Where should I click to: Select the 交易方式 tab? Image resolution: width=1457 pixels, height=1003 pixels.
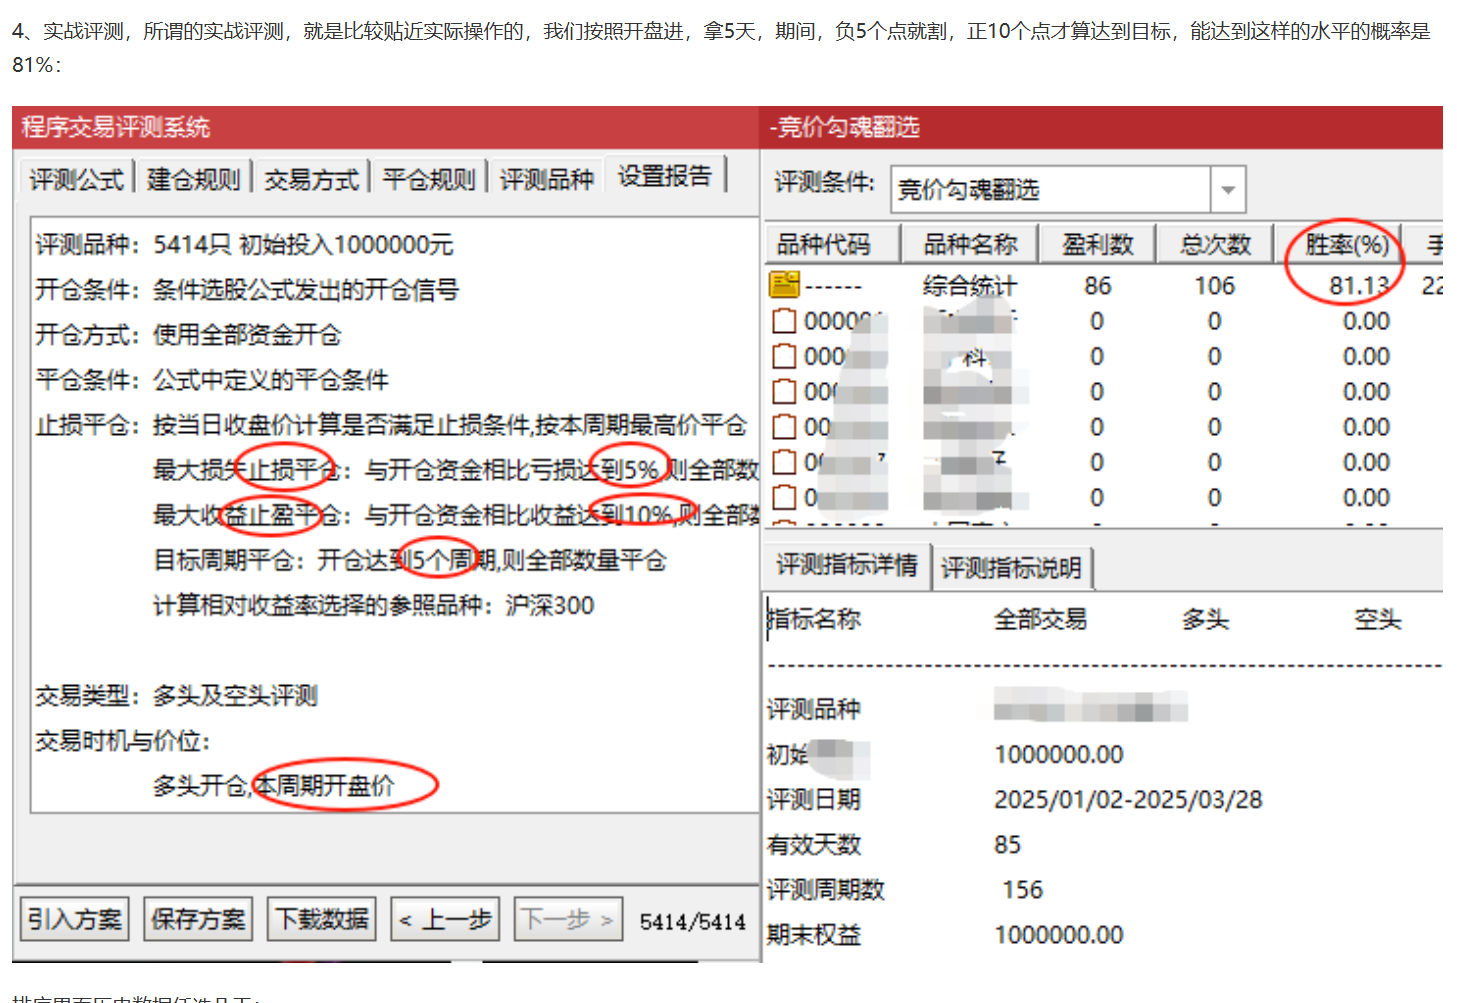point(311,177)
